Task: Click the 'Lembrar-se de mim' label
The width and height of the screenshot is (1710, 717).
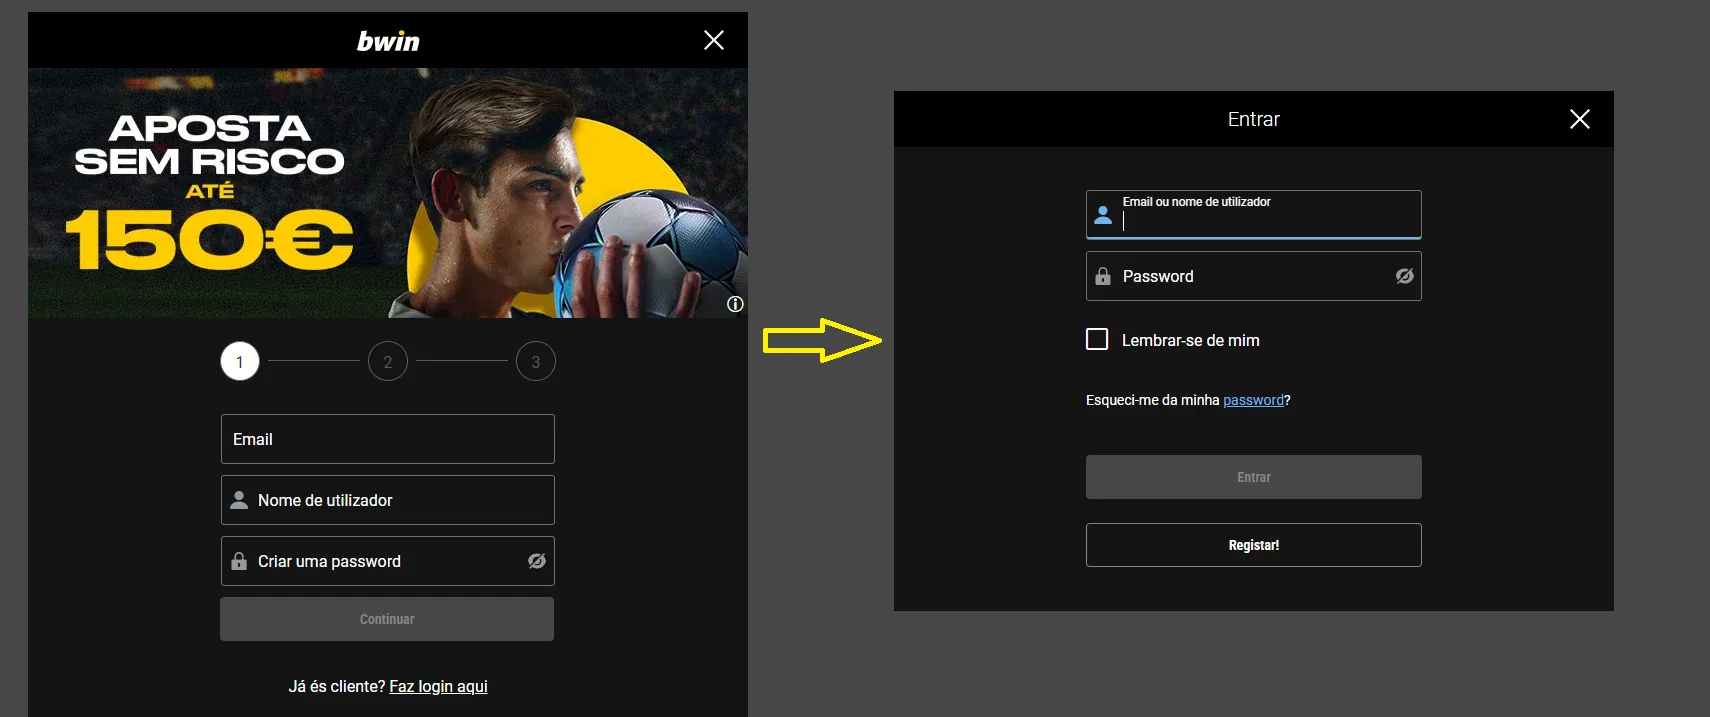Action: pyautogui.click(x=1191, y=340)
